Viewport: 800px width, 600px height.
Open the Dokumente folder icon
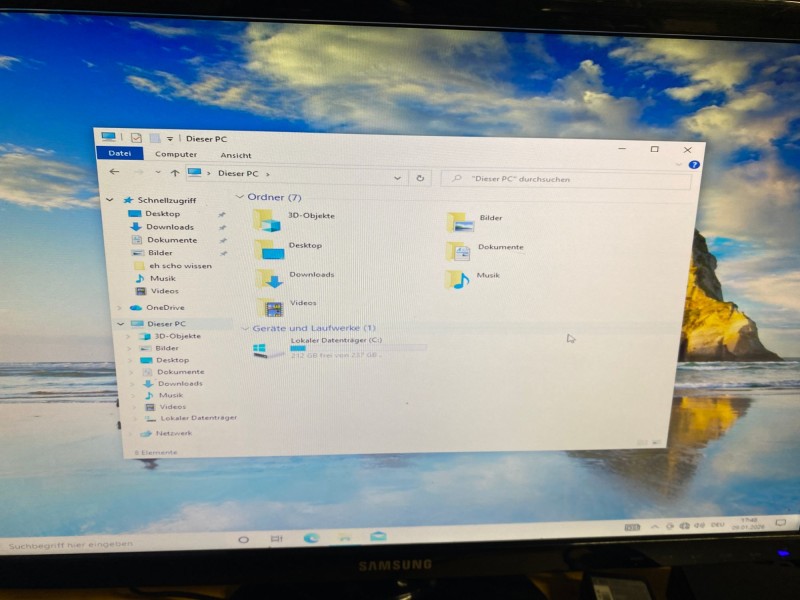pyautogui.click(x=458, y=250)
